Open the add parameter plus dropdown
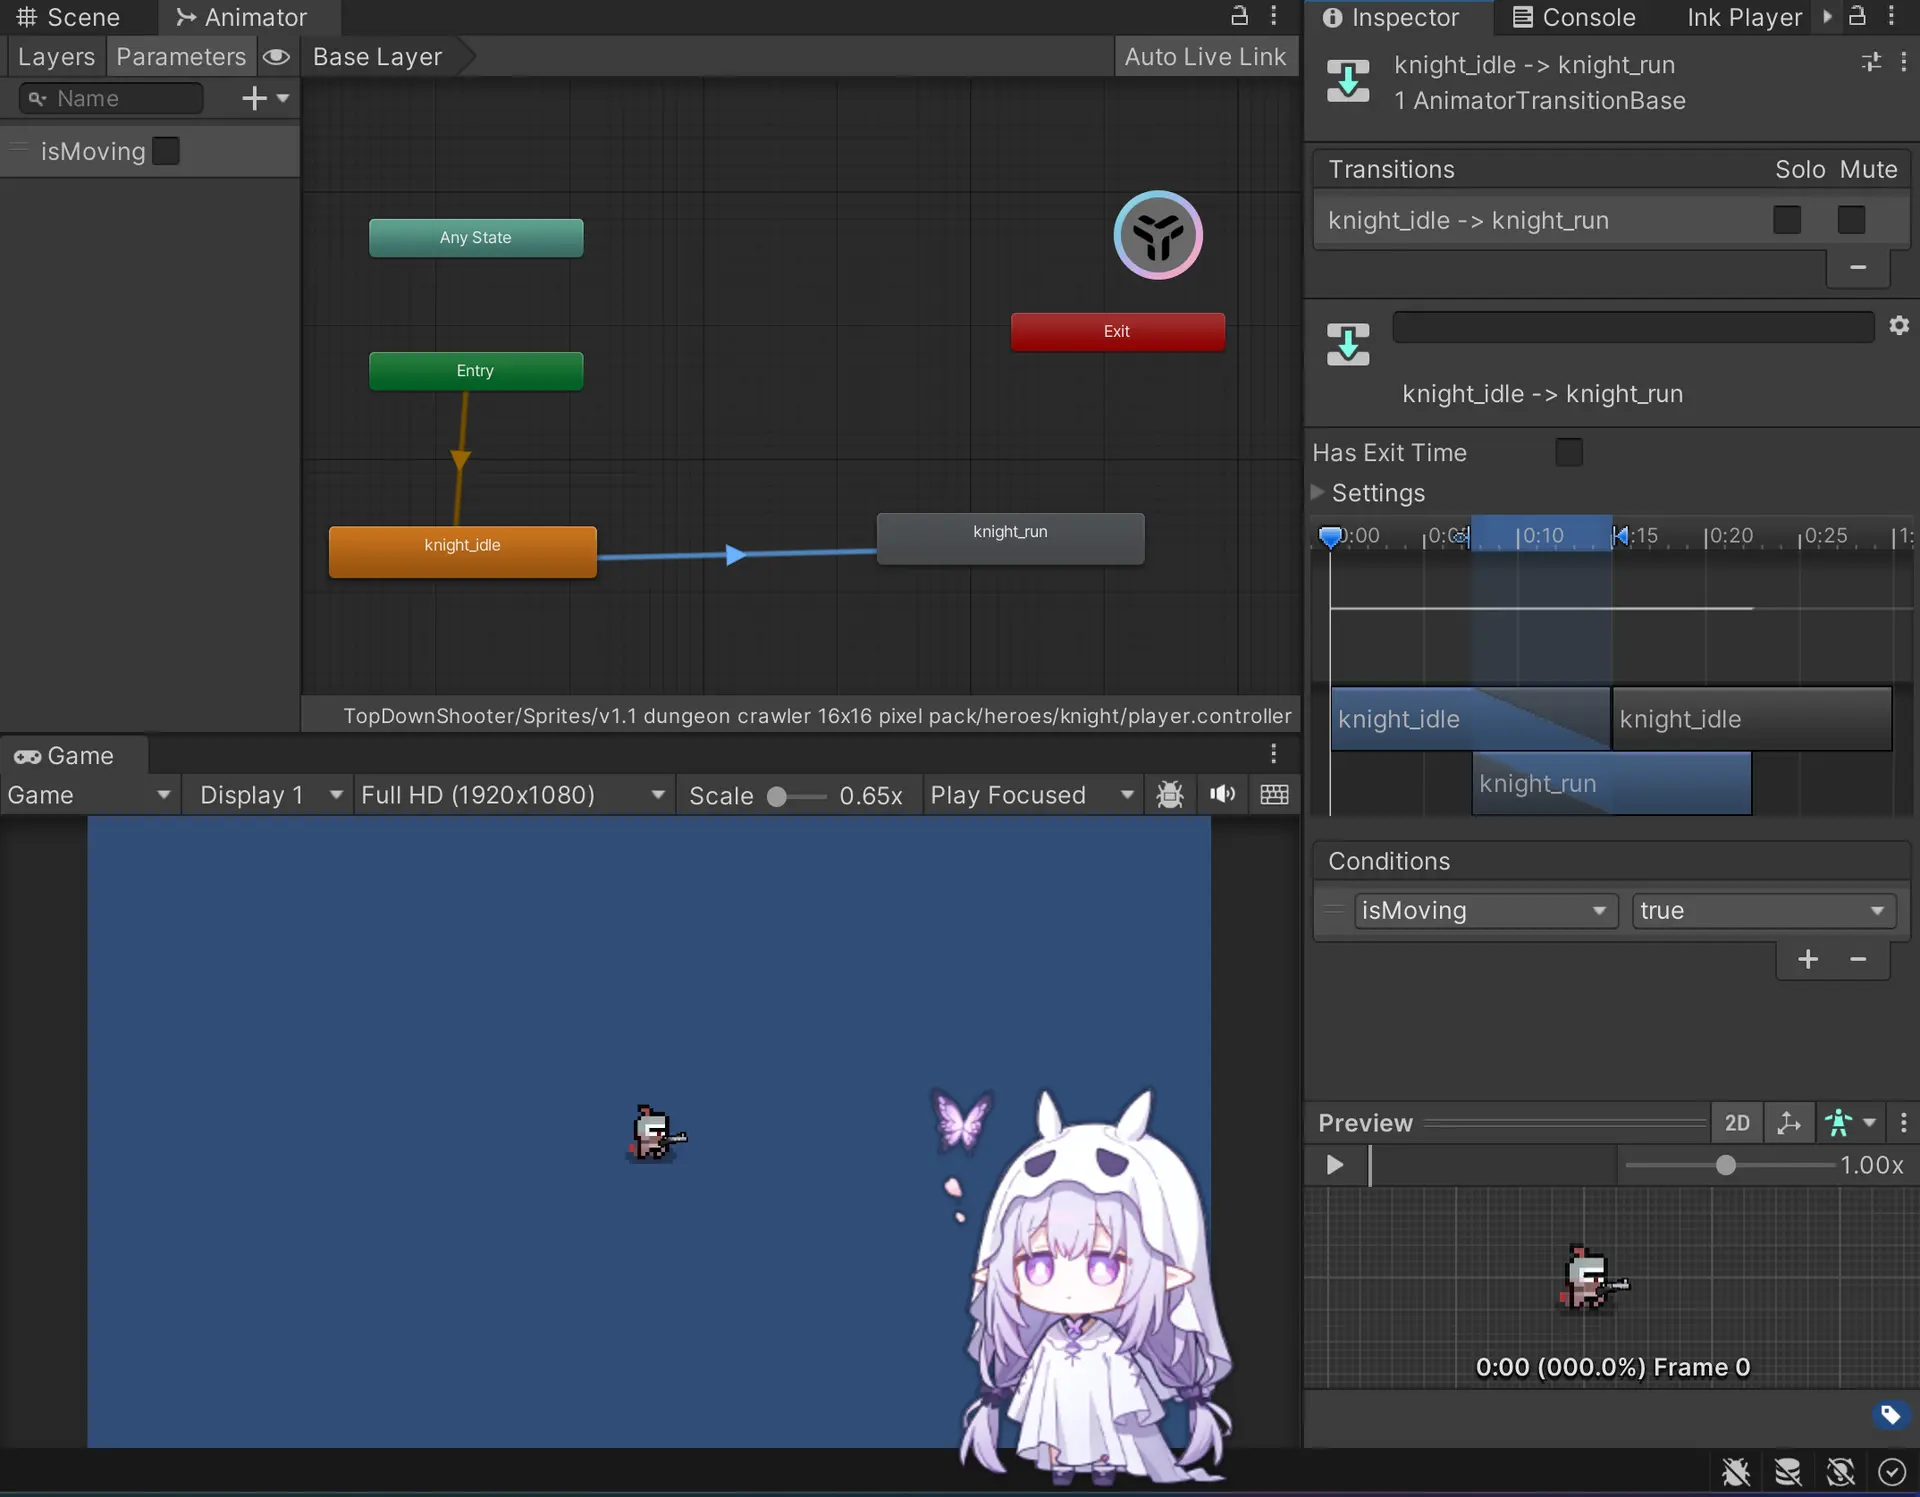 coord(265,98)
